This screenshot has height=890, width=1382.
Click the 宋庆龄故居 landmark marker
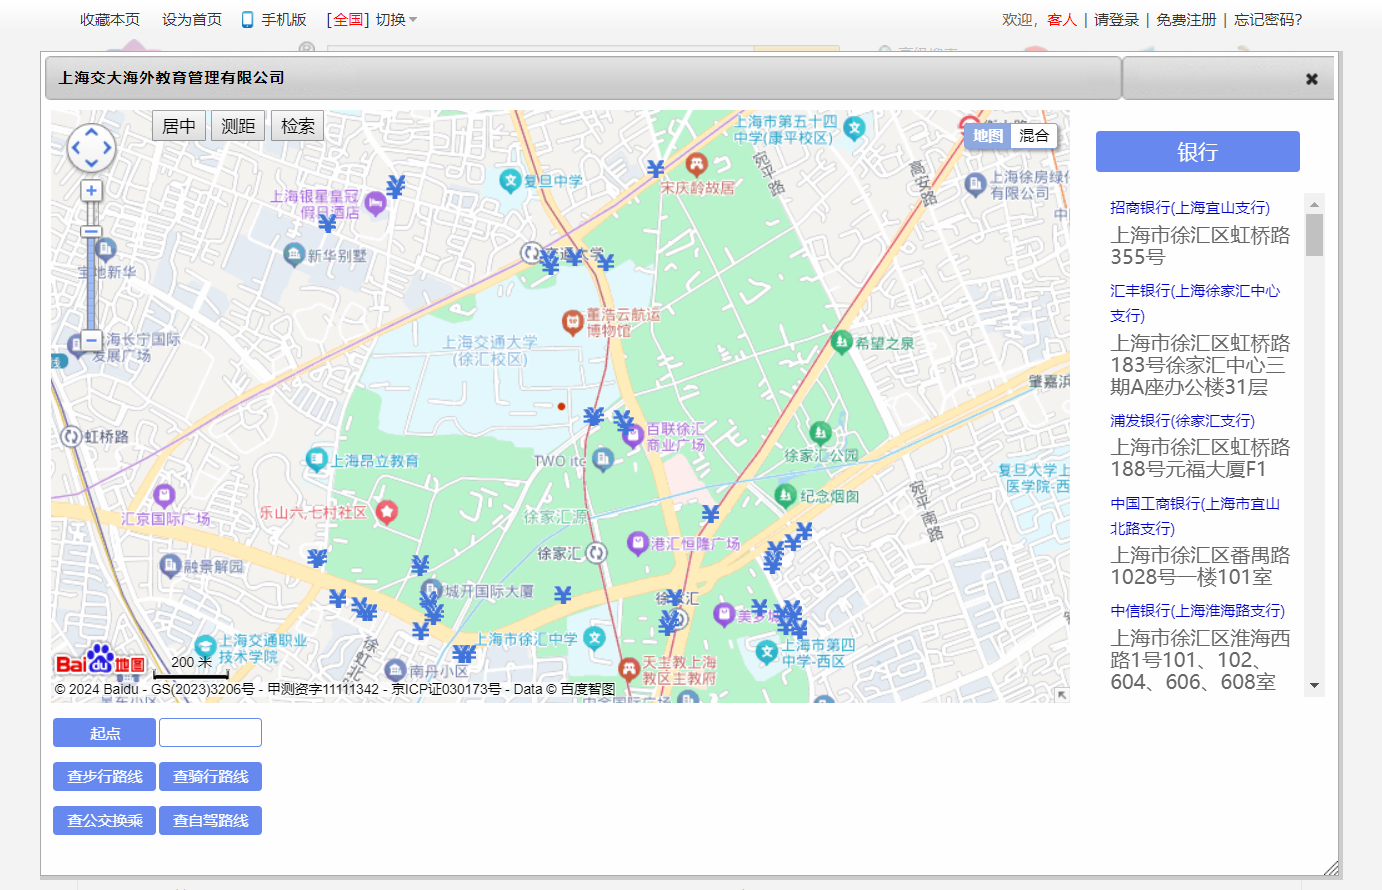(x=697, y=164)
